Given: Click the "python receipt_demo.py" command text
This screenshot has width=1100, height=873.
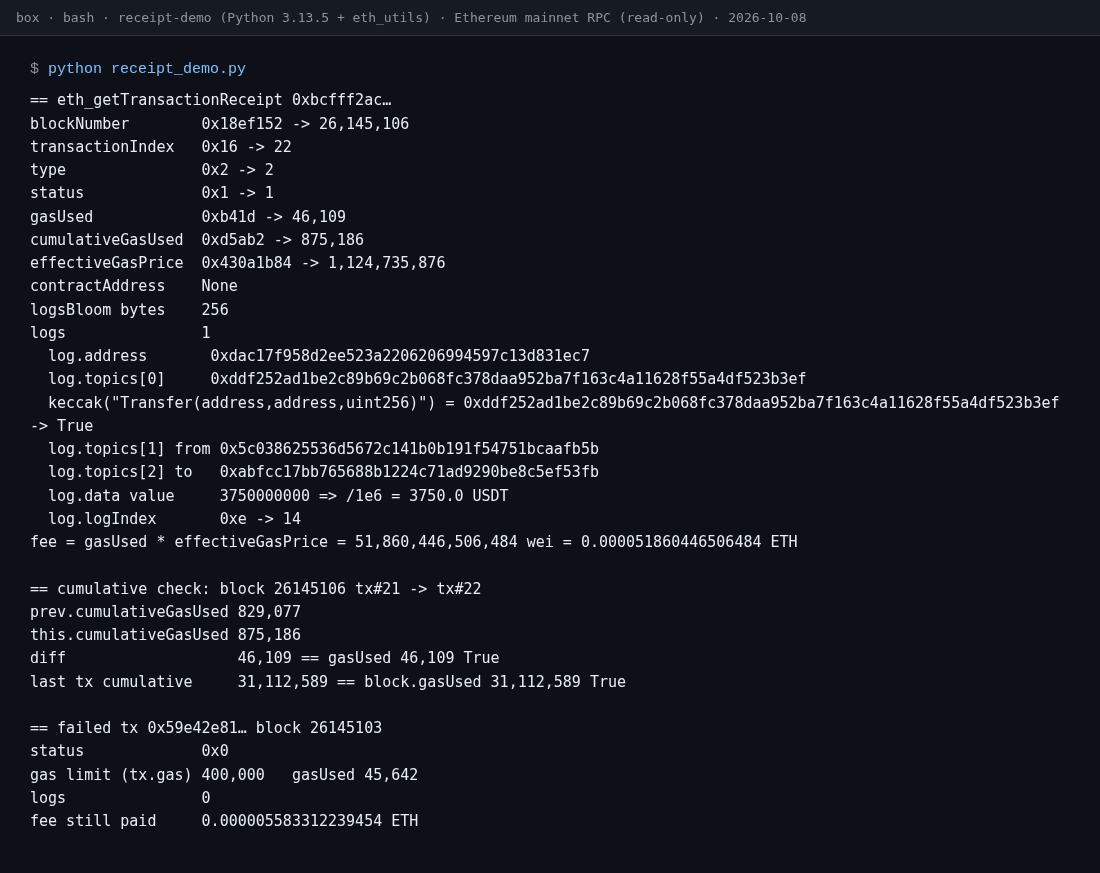Looking at the screenshot, I should [147, 68].
